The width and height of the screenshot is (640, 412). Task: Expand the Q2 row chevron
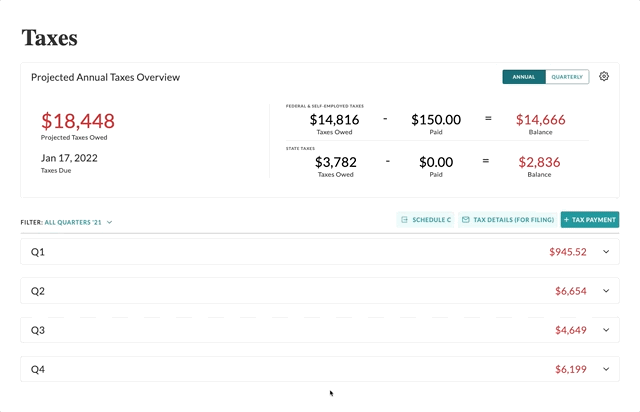(606, 291)
